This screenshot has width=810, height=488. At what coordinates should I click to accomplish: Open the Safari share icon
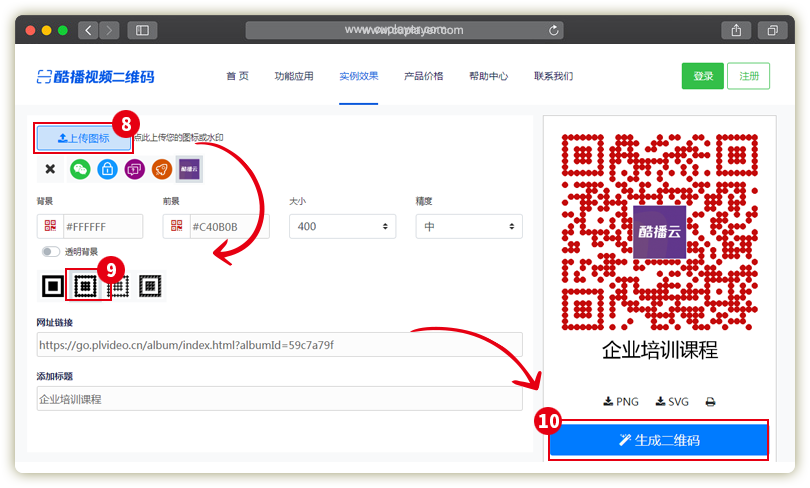(x=736, y=31)
